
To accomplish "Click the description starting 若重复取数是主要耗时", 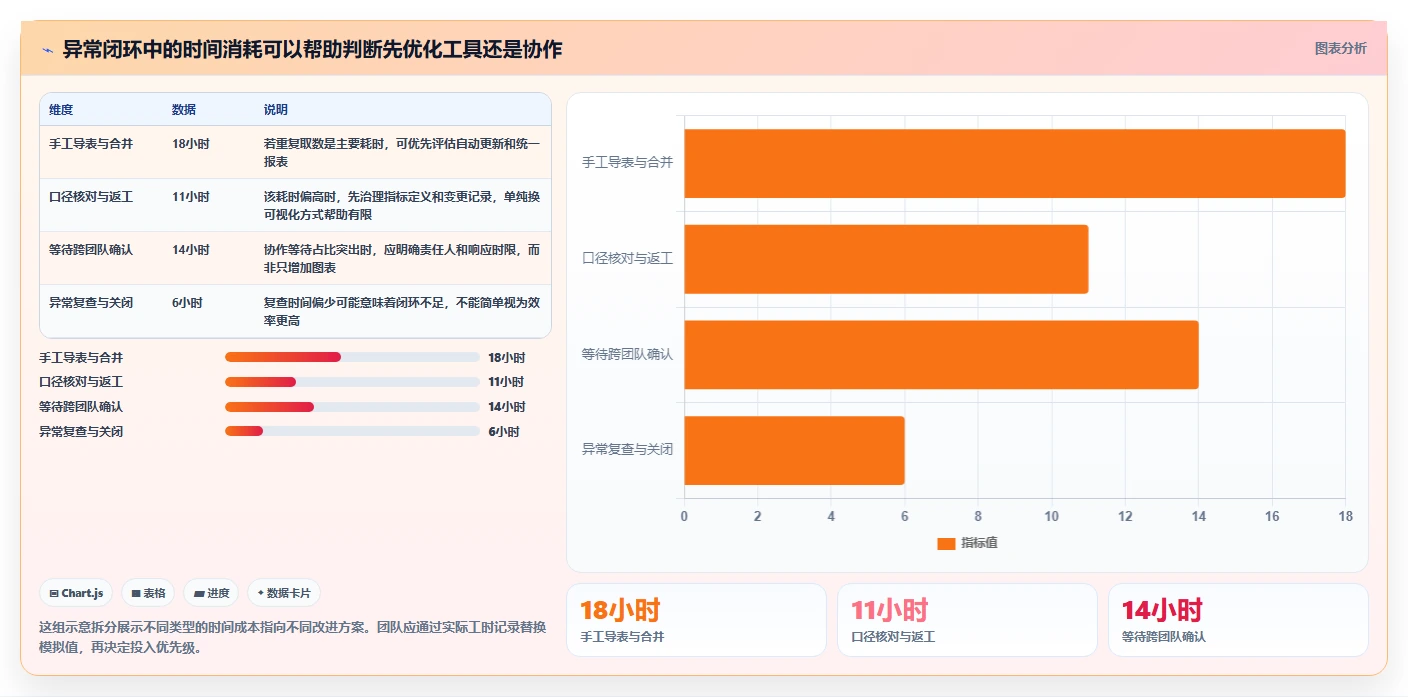I will click(402, 153).
